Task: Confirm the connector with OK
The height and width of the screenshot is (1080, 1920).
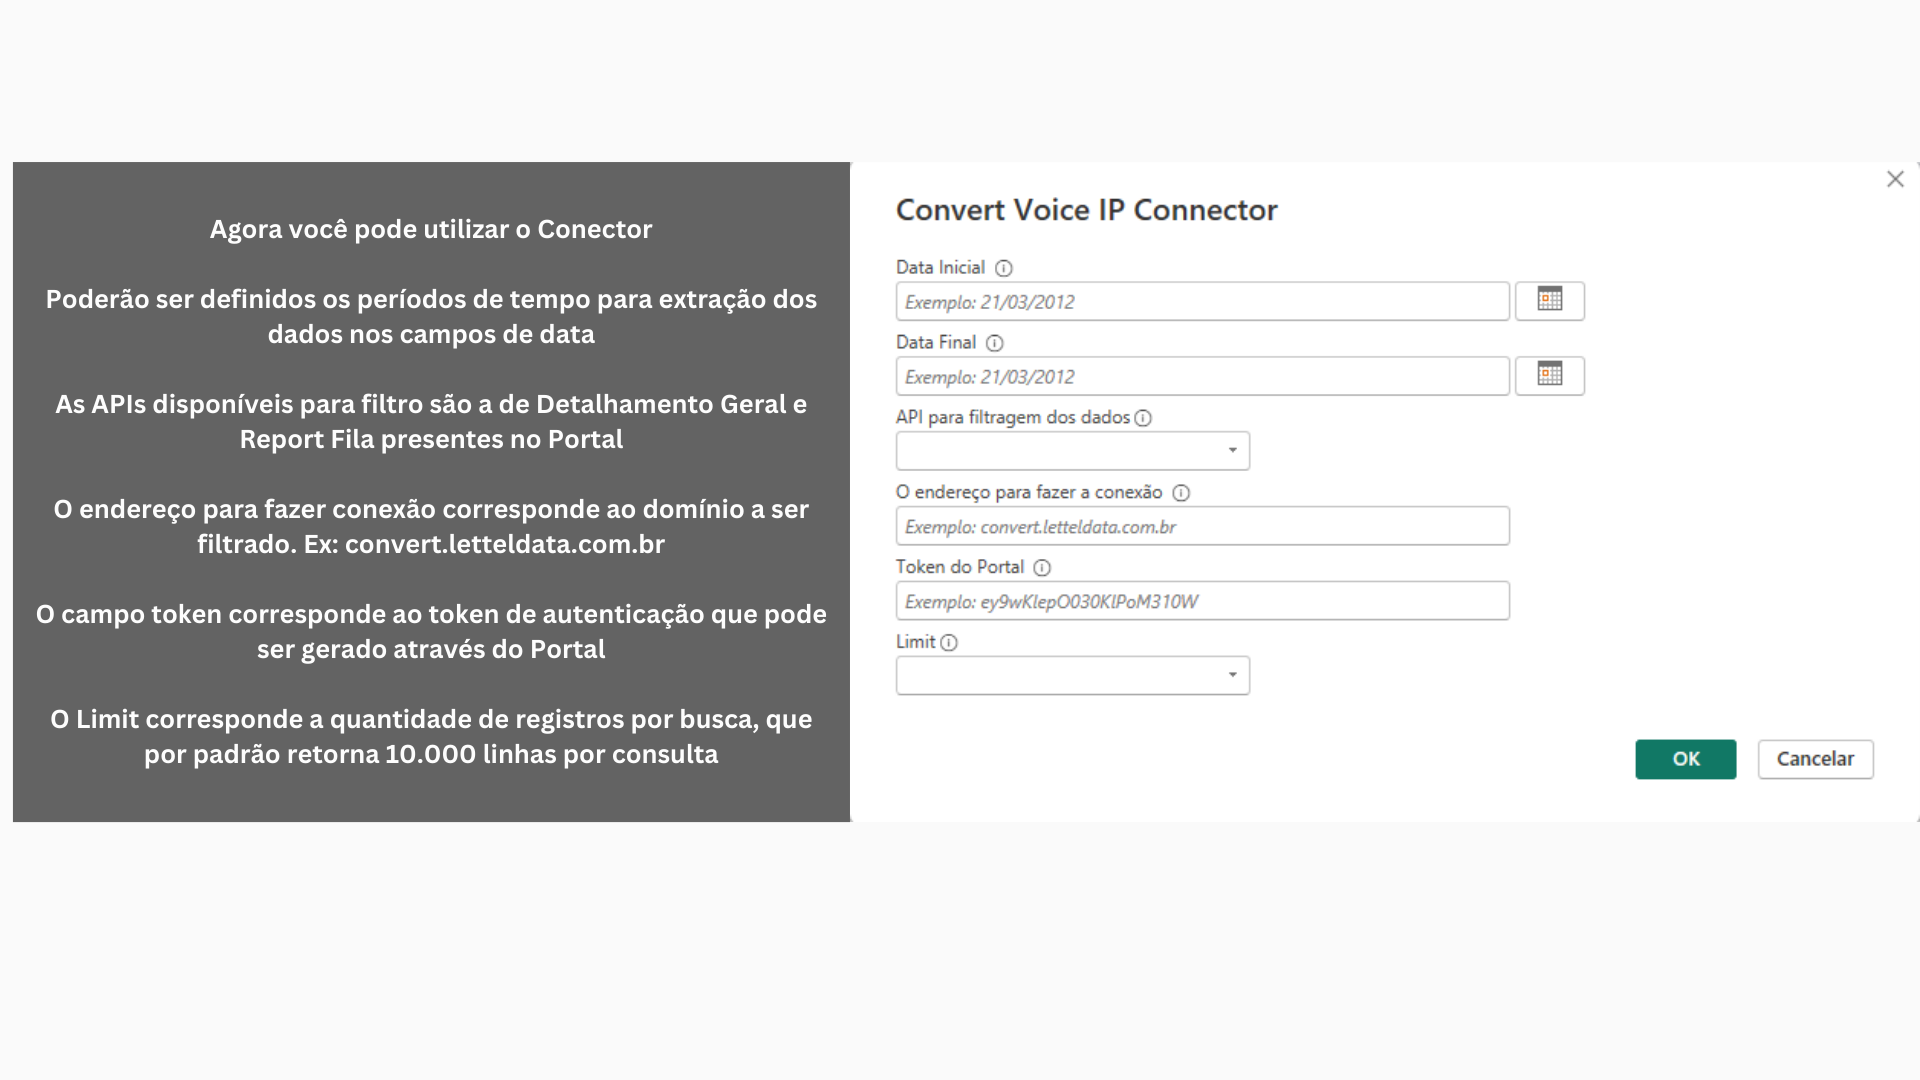Action: 1686,759
